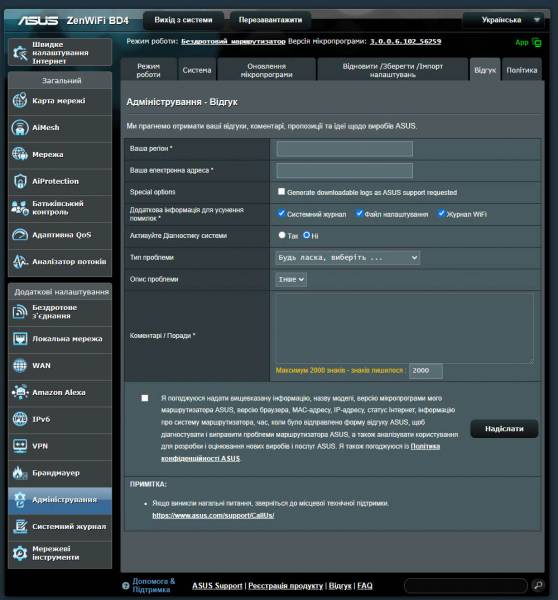The height and width of the screenshot is (600, 558).
Task: Open the asus.com support CallUs link
Action: pos(213,515)
